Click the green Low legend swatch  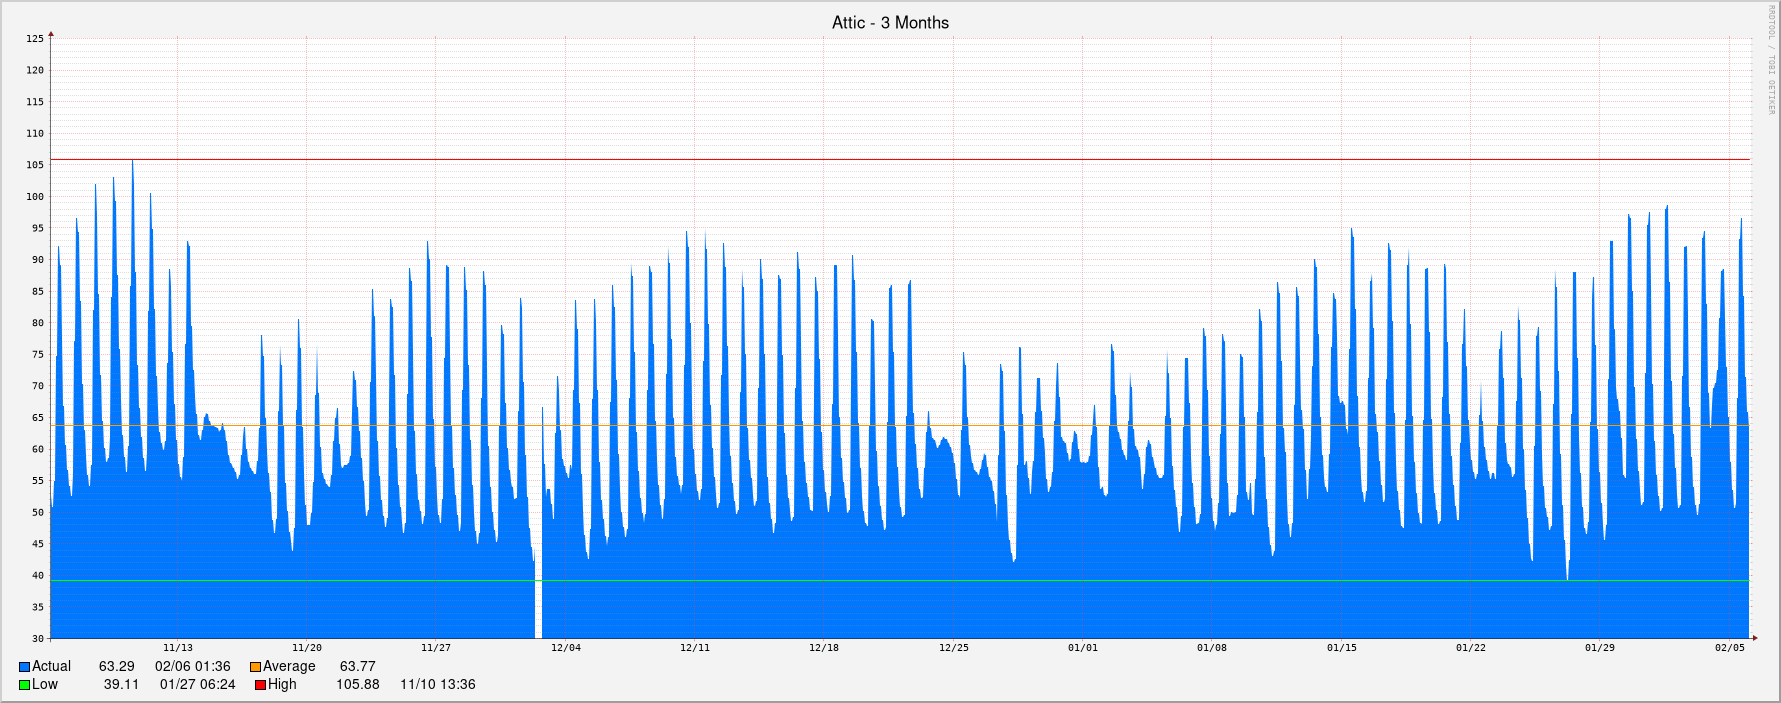tap(25, 685)
